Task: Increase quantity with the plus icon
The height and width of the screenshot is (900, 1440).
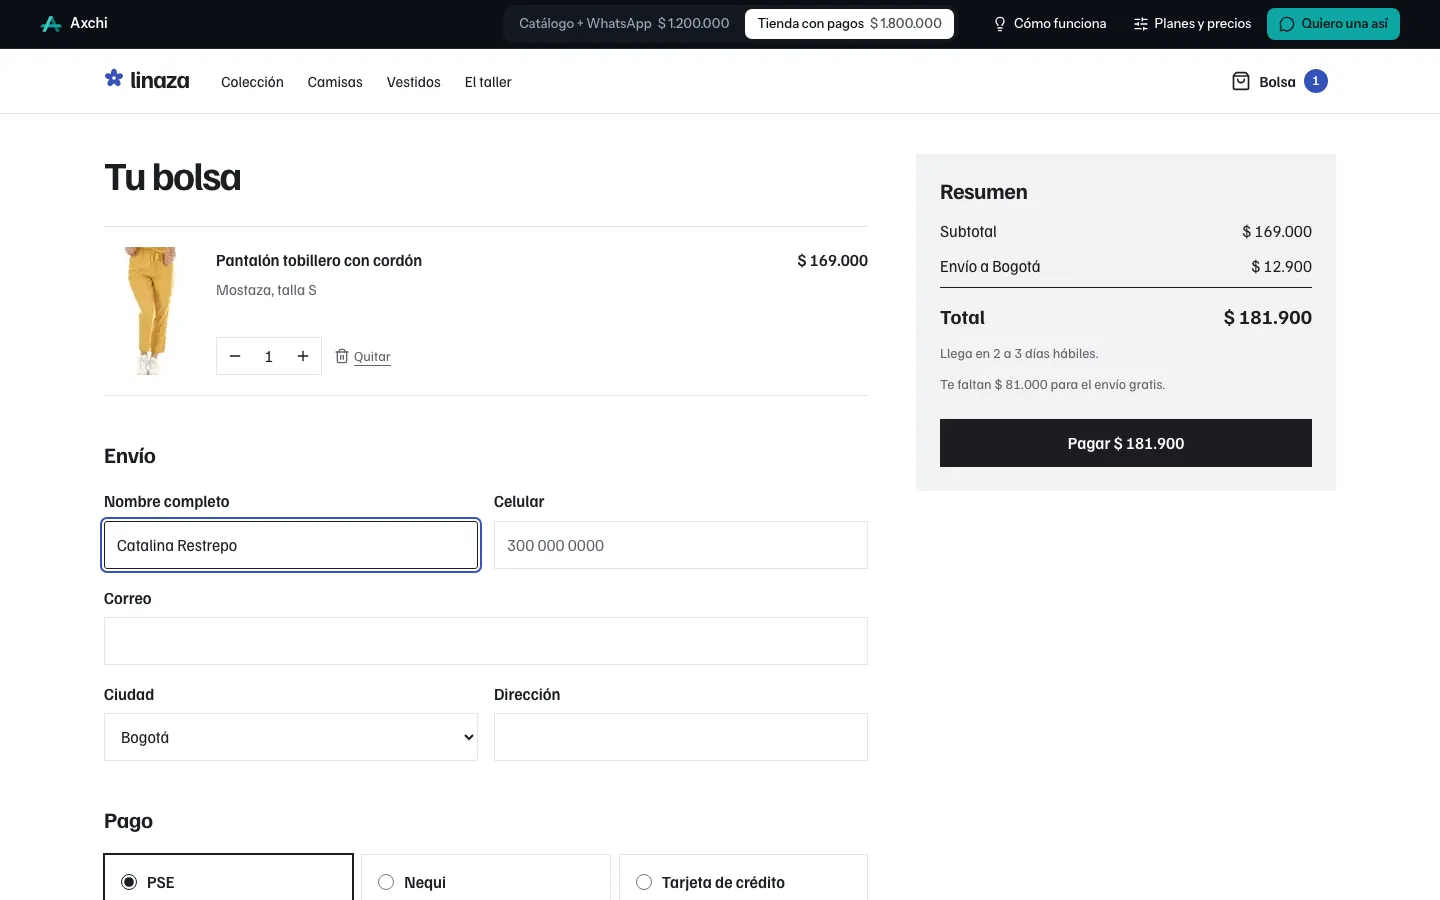Action: click(303, 356)
